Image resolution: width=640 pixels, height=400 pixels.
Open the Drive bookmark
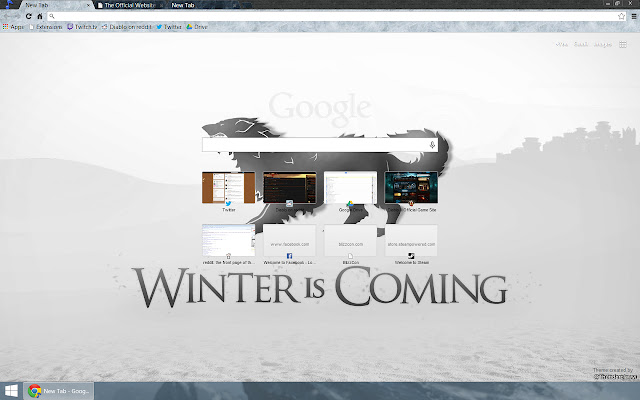click(x=197, y=27)
